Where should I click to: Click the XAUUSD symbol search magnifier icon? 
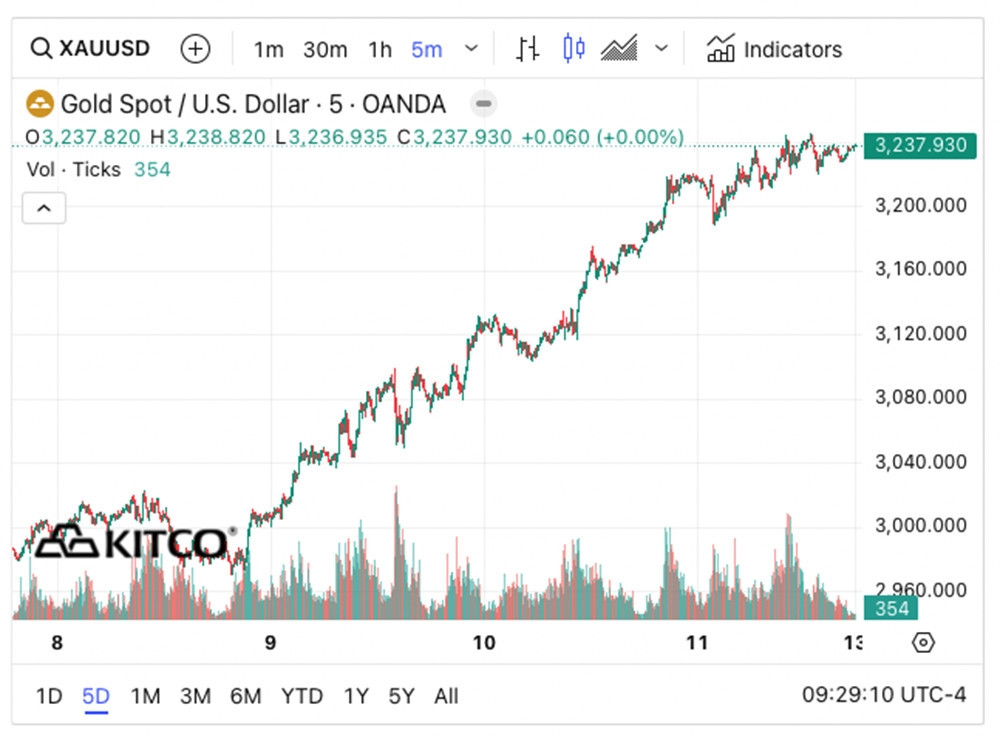coord(41,48)
